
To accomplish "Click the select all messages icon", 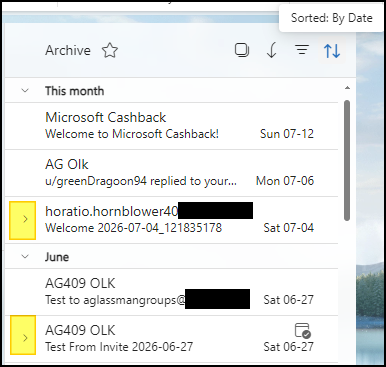I will tap(242, 50).
